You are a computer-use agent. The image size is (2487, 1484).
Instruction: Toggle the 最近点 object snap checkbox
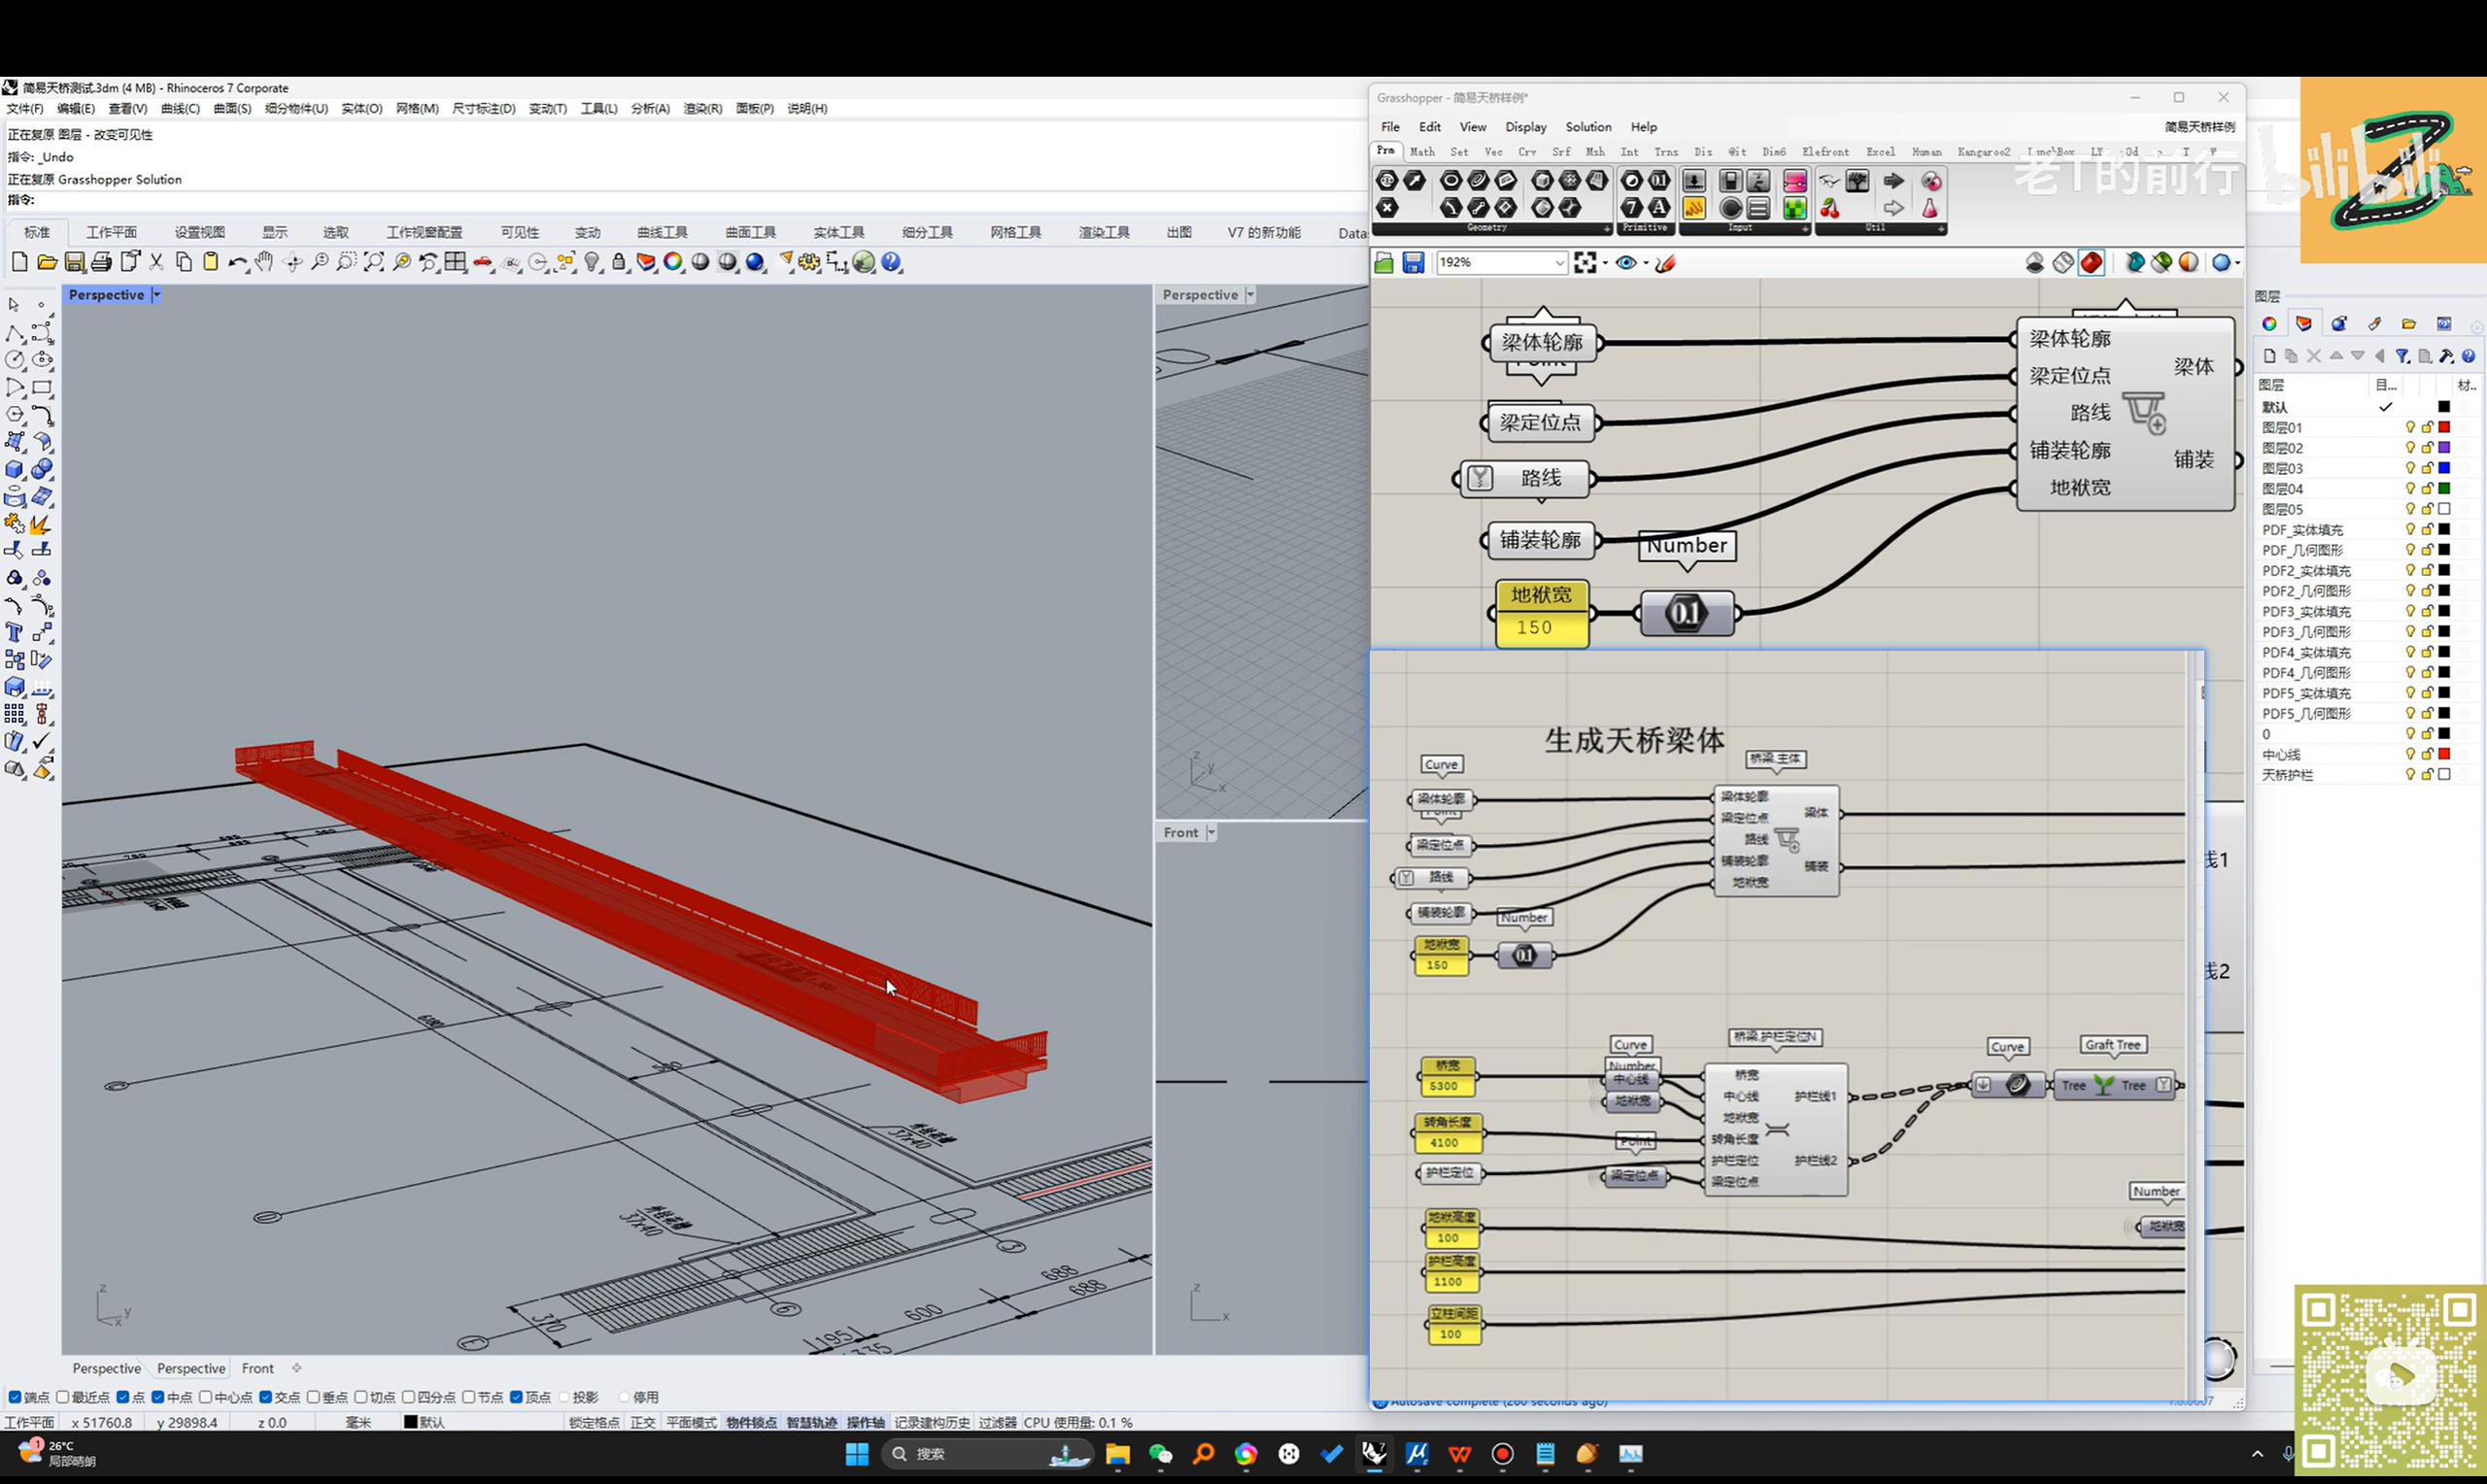pos(63,1397)
